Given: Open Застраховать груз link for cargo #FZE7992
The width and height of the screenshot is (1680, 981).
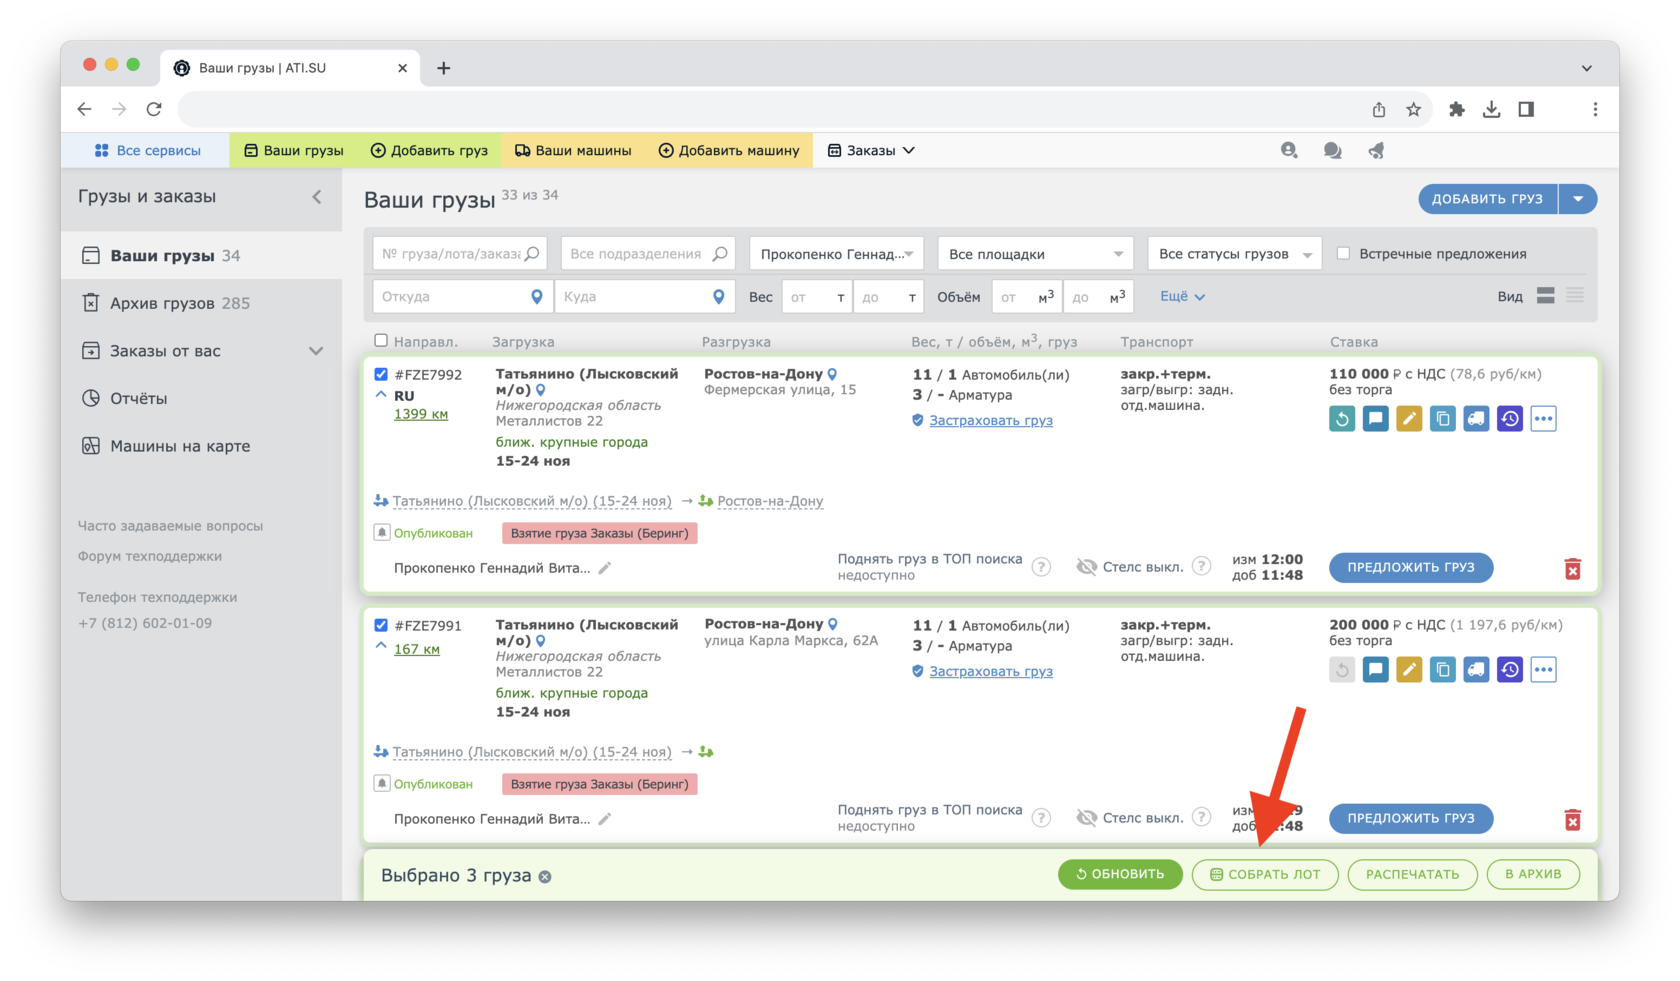Looking at the screenshot, I should point(990,420).
